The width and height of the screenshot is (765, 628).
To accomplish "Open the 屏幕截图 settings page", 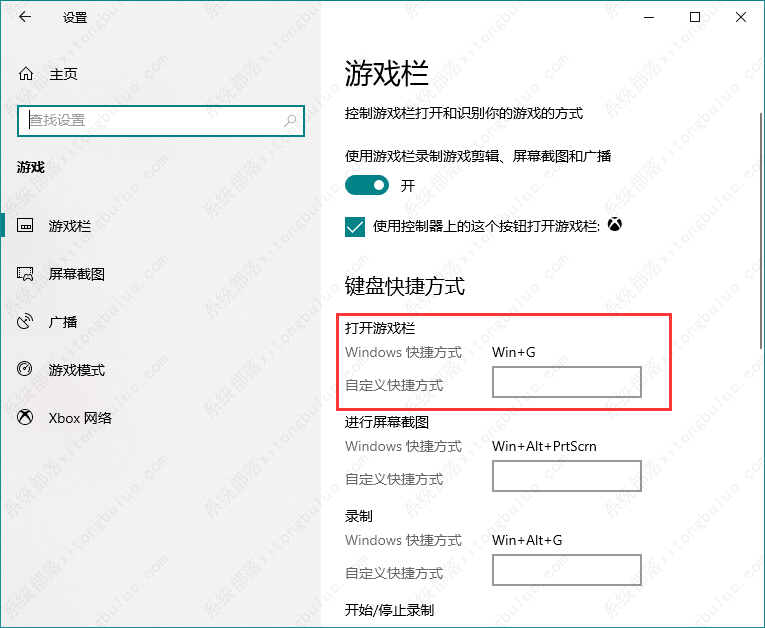I will (x=77, y=274).
